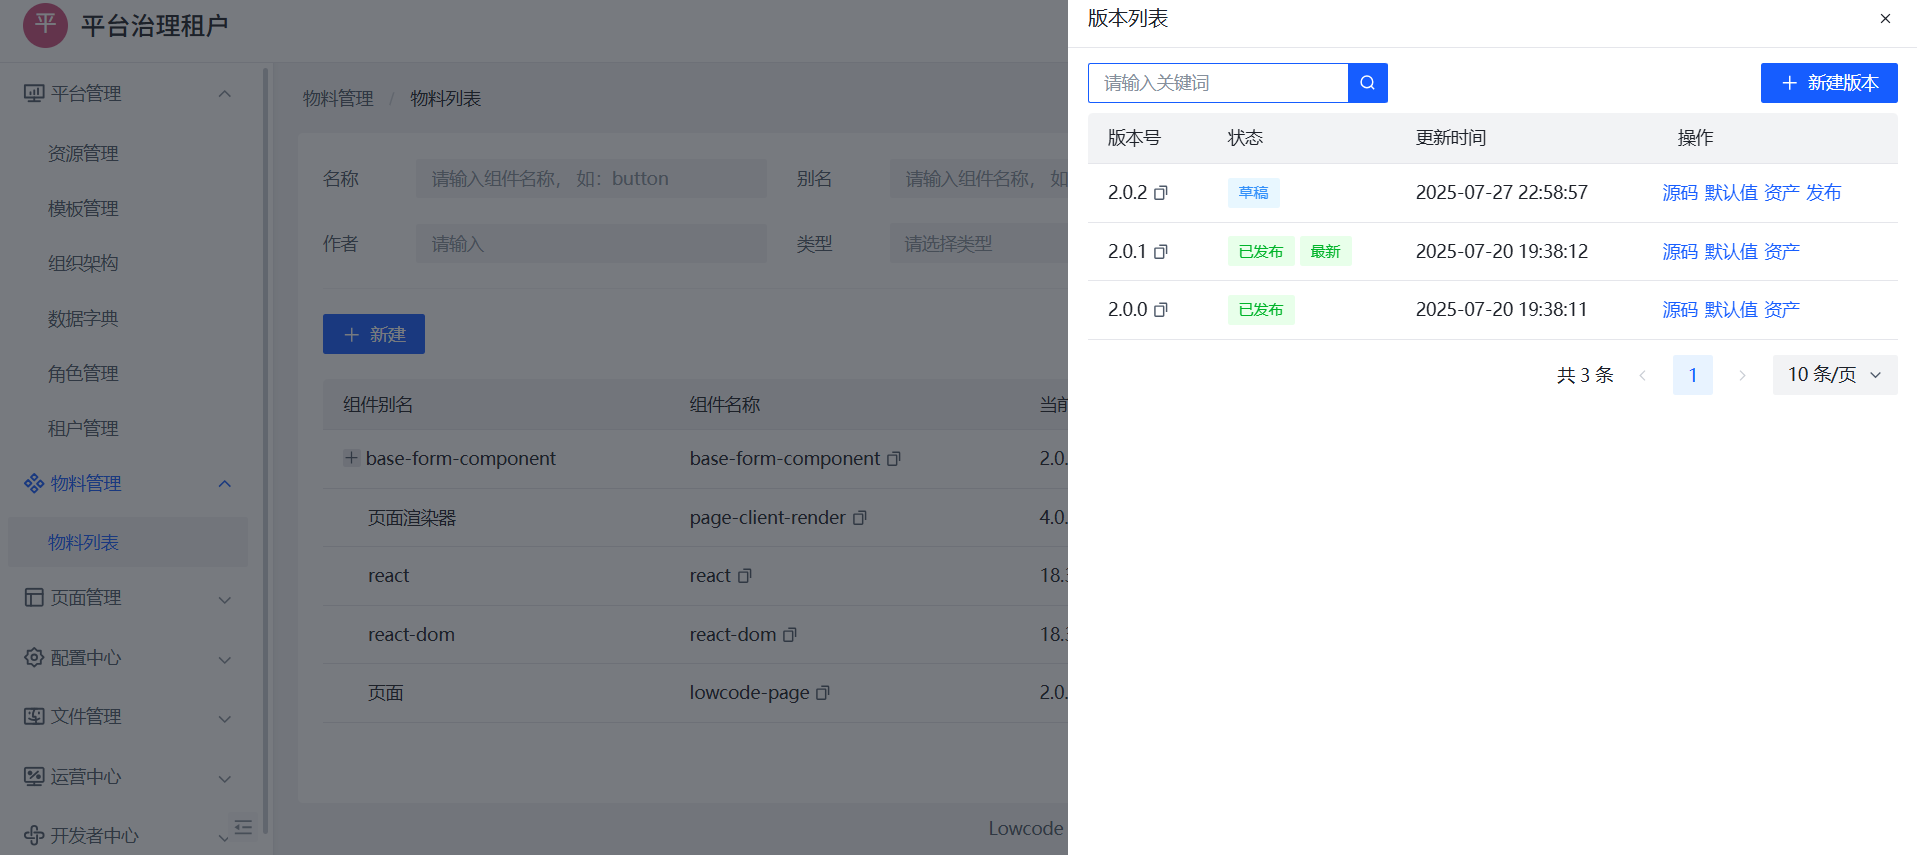This screenshot has height=855, width=1917.
Task: Click the search magnifier icon button
Action: point(1367,83)
